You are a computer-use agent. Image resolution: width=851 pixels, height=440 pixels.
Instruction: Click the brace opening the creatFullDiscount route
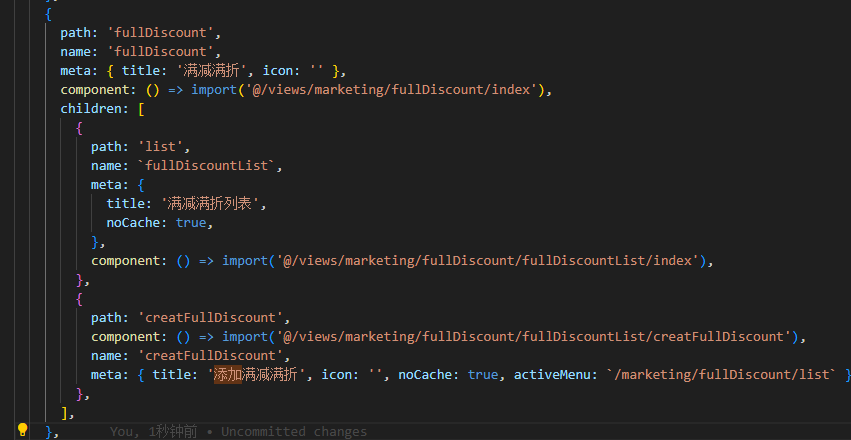pyautogui.click(x=80, y=299)
